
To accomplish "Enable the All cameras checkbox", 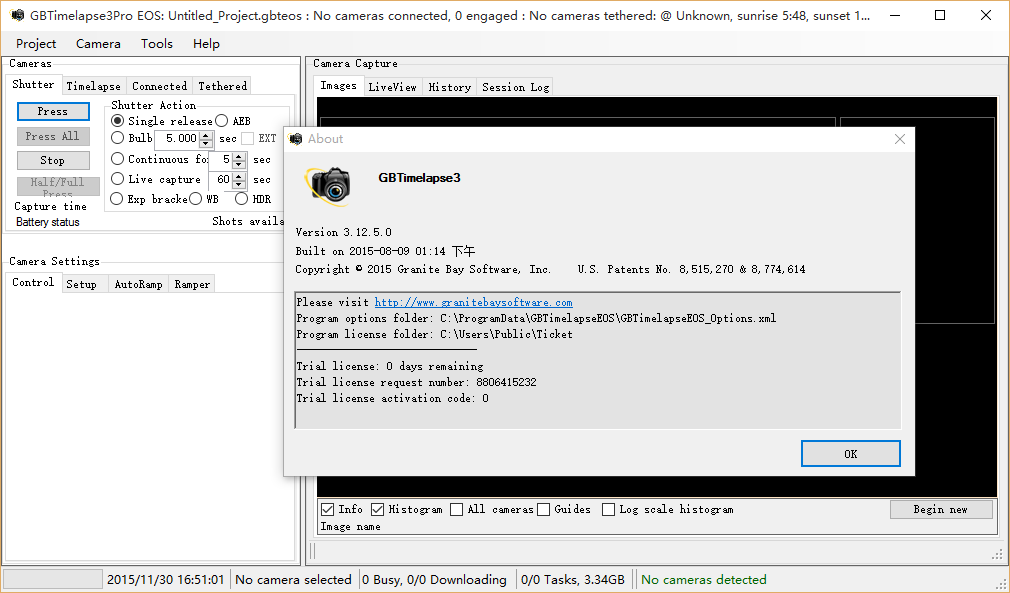I will [457, 509].
